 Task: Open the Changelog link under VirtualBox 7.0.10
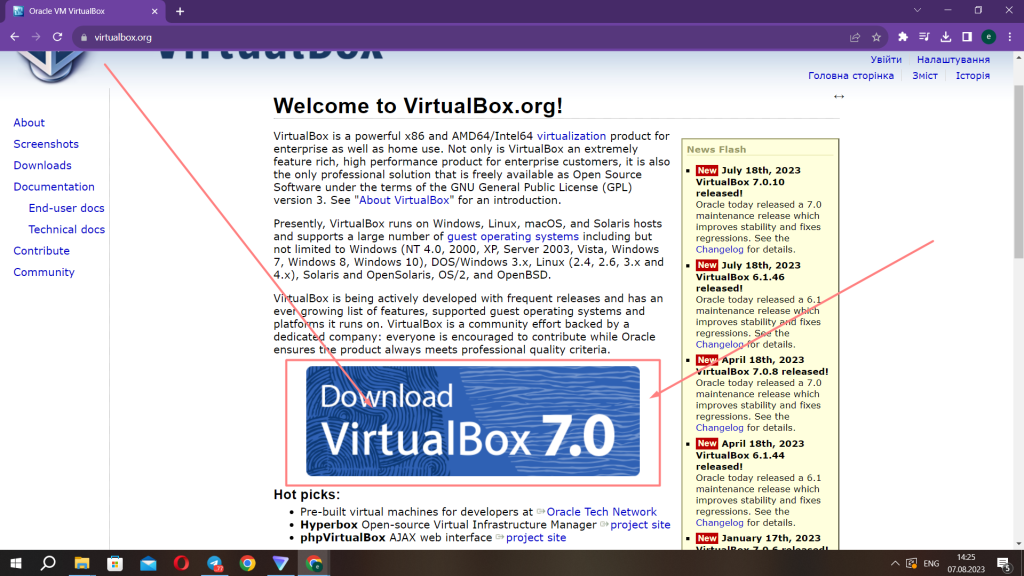click(719, 249)
